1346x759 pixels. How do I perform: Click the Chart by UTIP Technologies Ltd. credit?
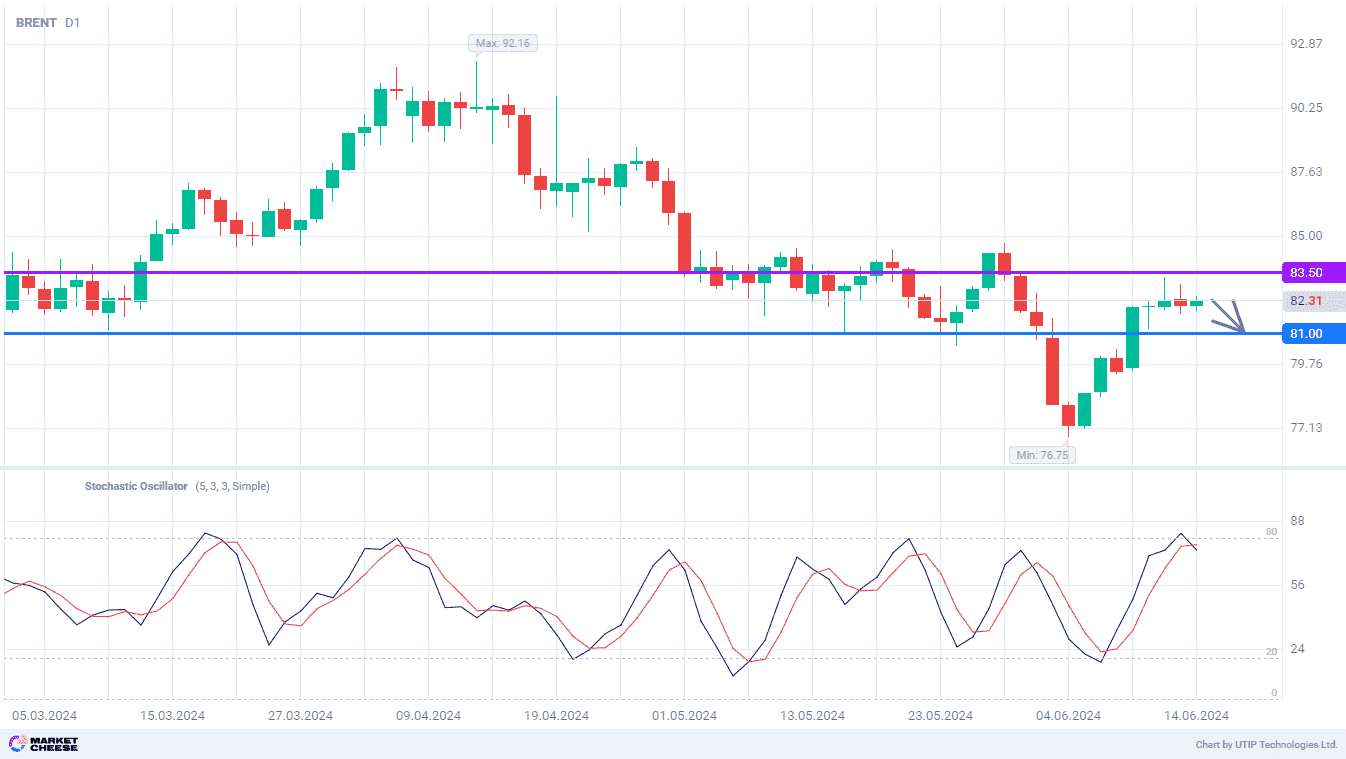click(x=1266, y=745)
